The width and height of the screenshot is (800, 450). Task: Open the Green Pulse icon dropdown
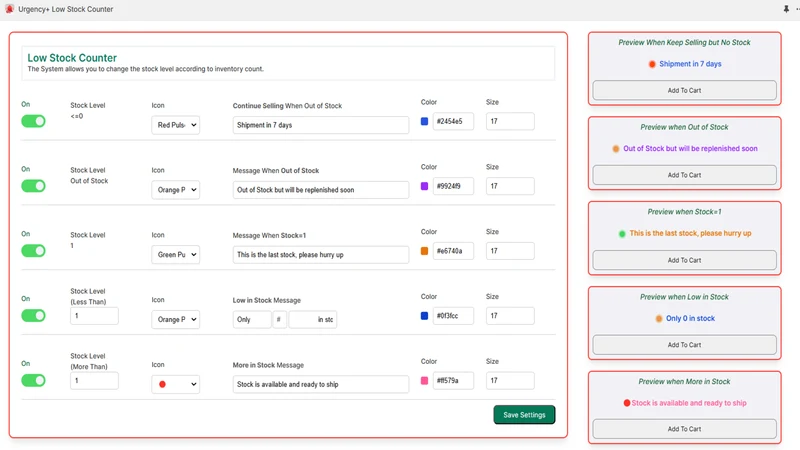pos(176,255)
